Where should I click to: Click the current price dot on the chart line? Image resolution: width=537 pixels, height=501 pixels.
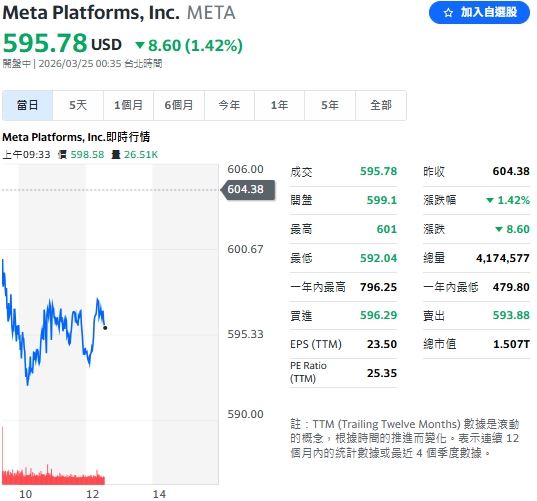pos(105,328)
